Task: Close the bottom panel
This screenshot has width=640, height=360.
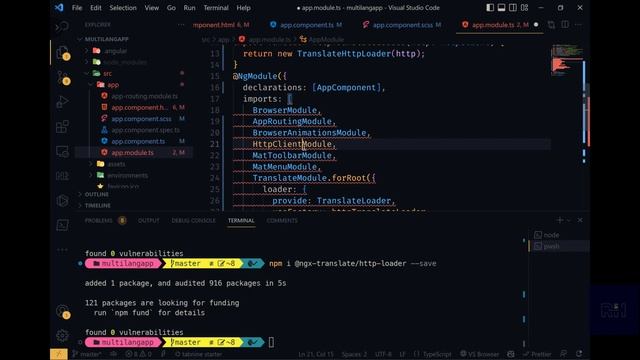Action: [x=580, y=220]
